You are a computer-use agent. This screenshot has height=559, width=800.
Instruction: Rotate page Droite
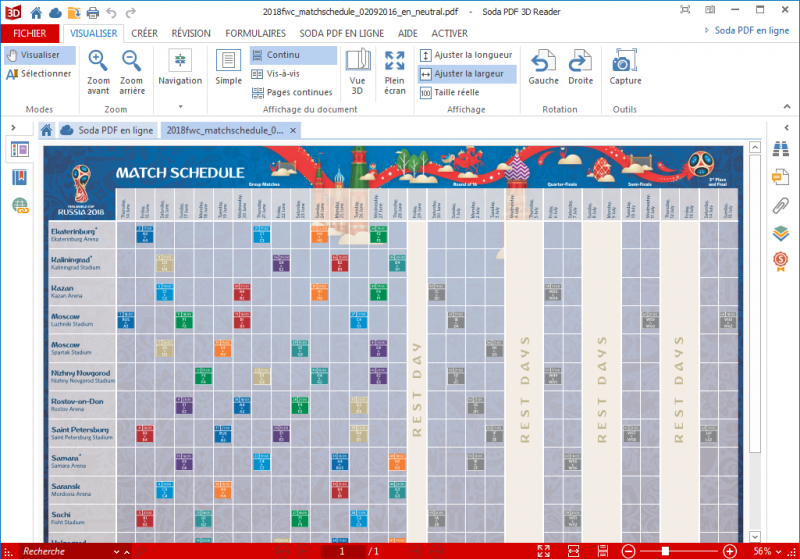581,67
